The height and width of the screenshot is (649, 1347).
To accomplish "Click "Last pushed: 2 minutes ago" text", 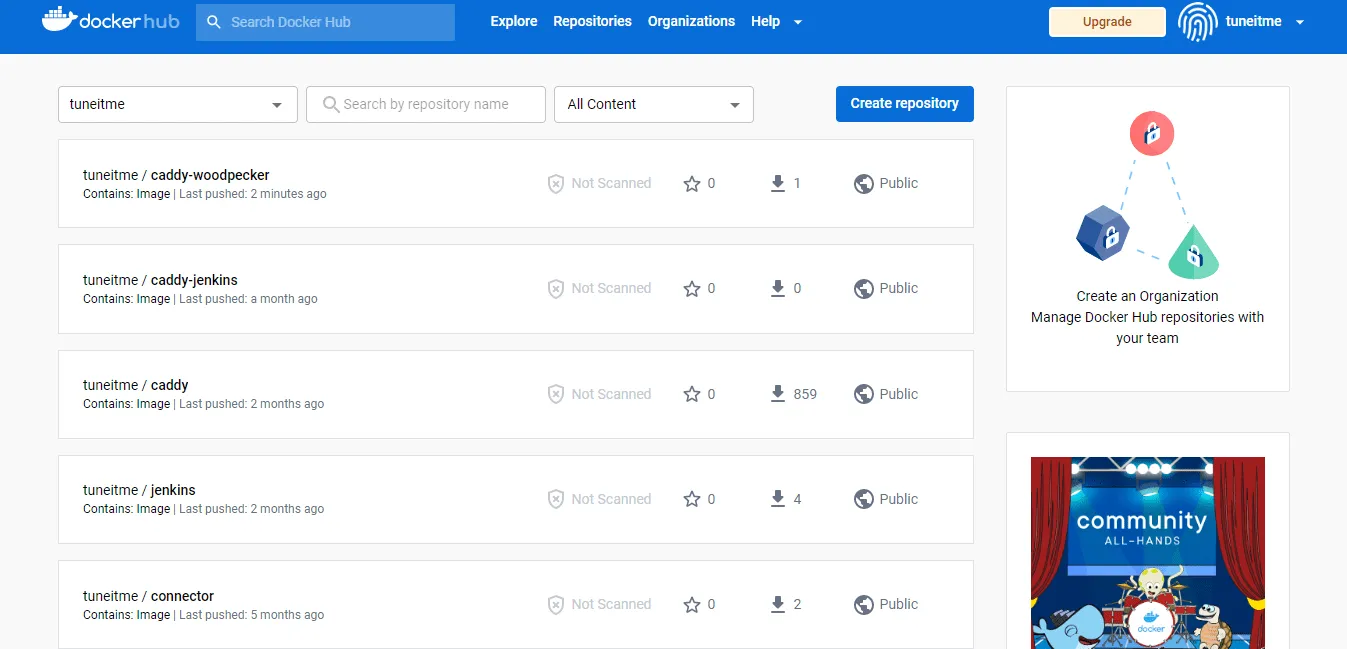I will point(253,194).
